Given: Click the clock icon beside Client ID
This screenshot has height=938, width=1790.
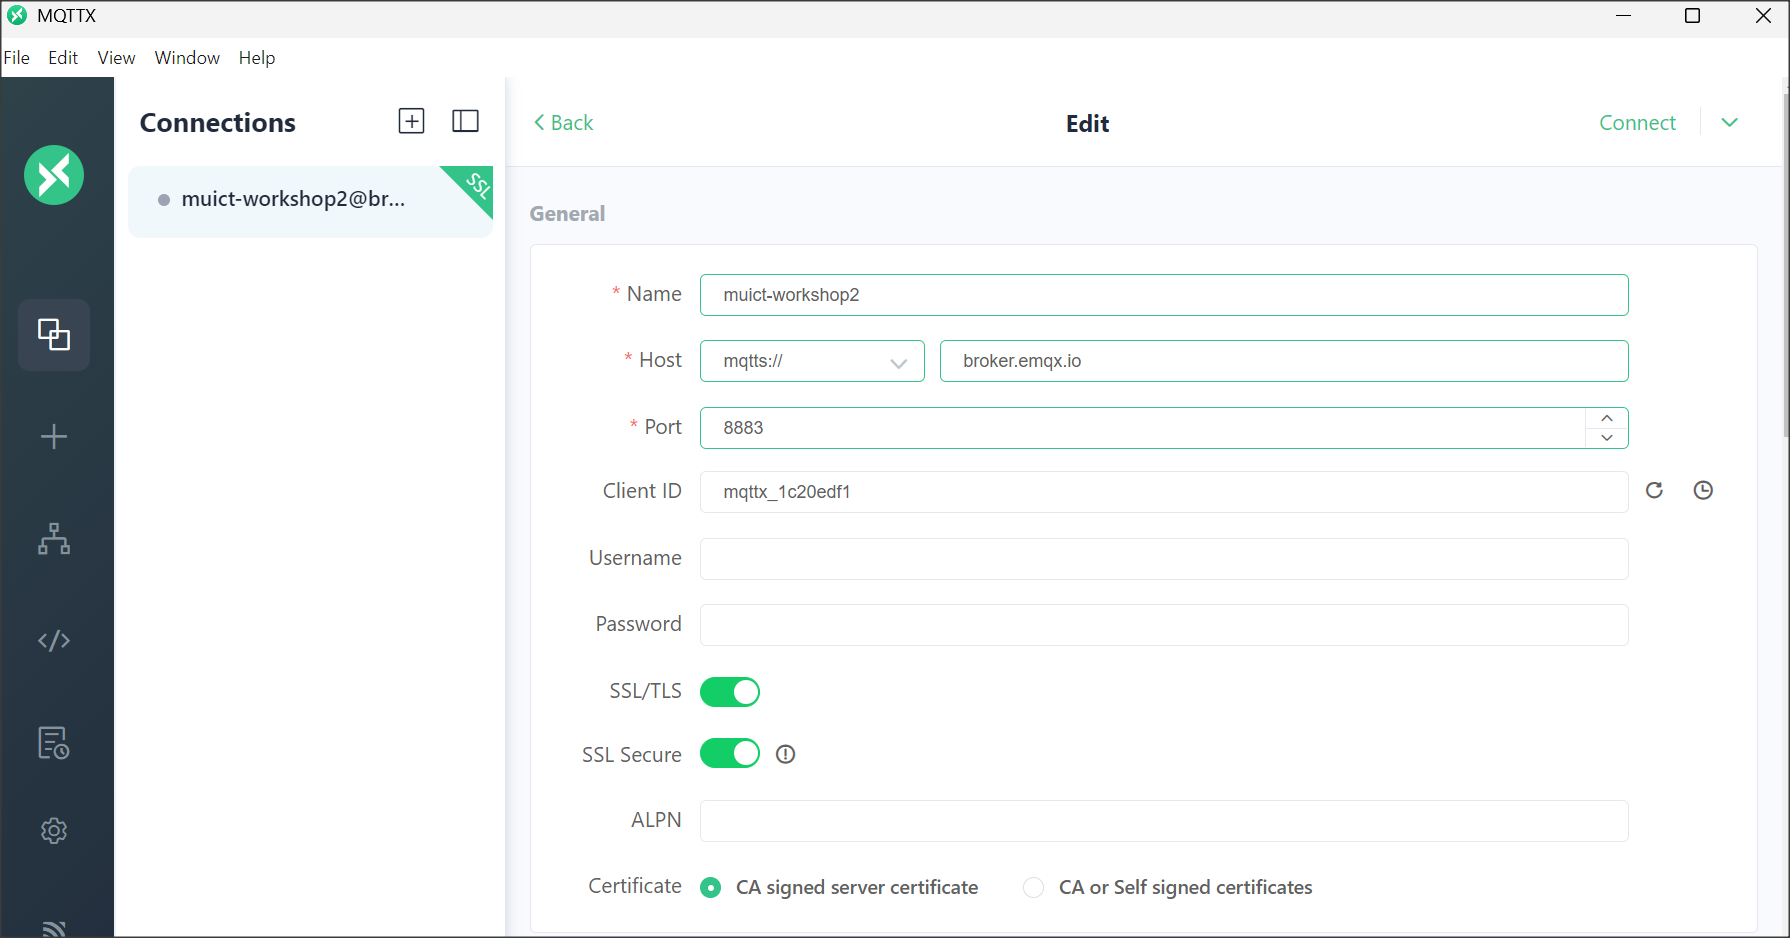Looking at the screenshot, I should (x=1703, y=490).
